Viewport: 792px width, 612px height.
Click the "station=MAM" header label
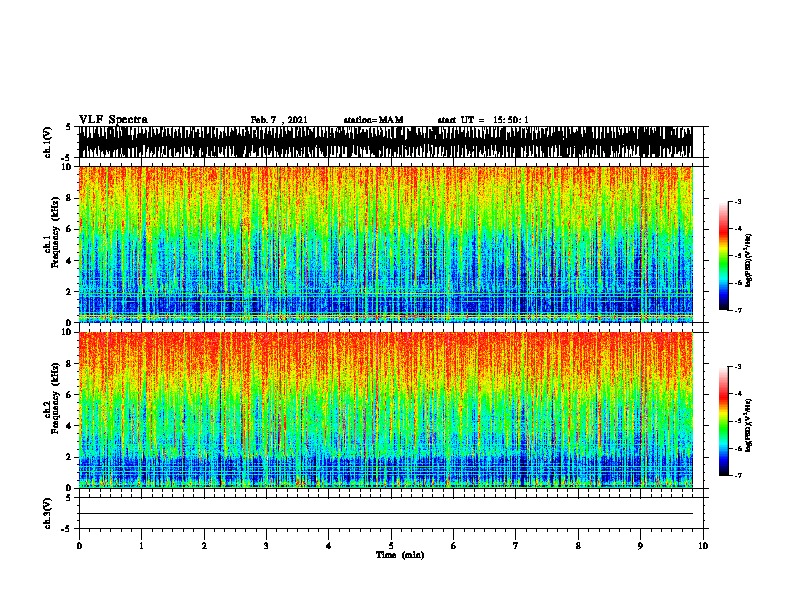[x=373, y=120]
